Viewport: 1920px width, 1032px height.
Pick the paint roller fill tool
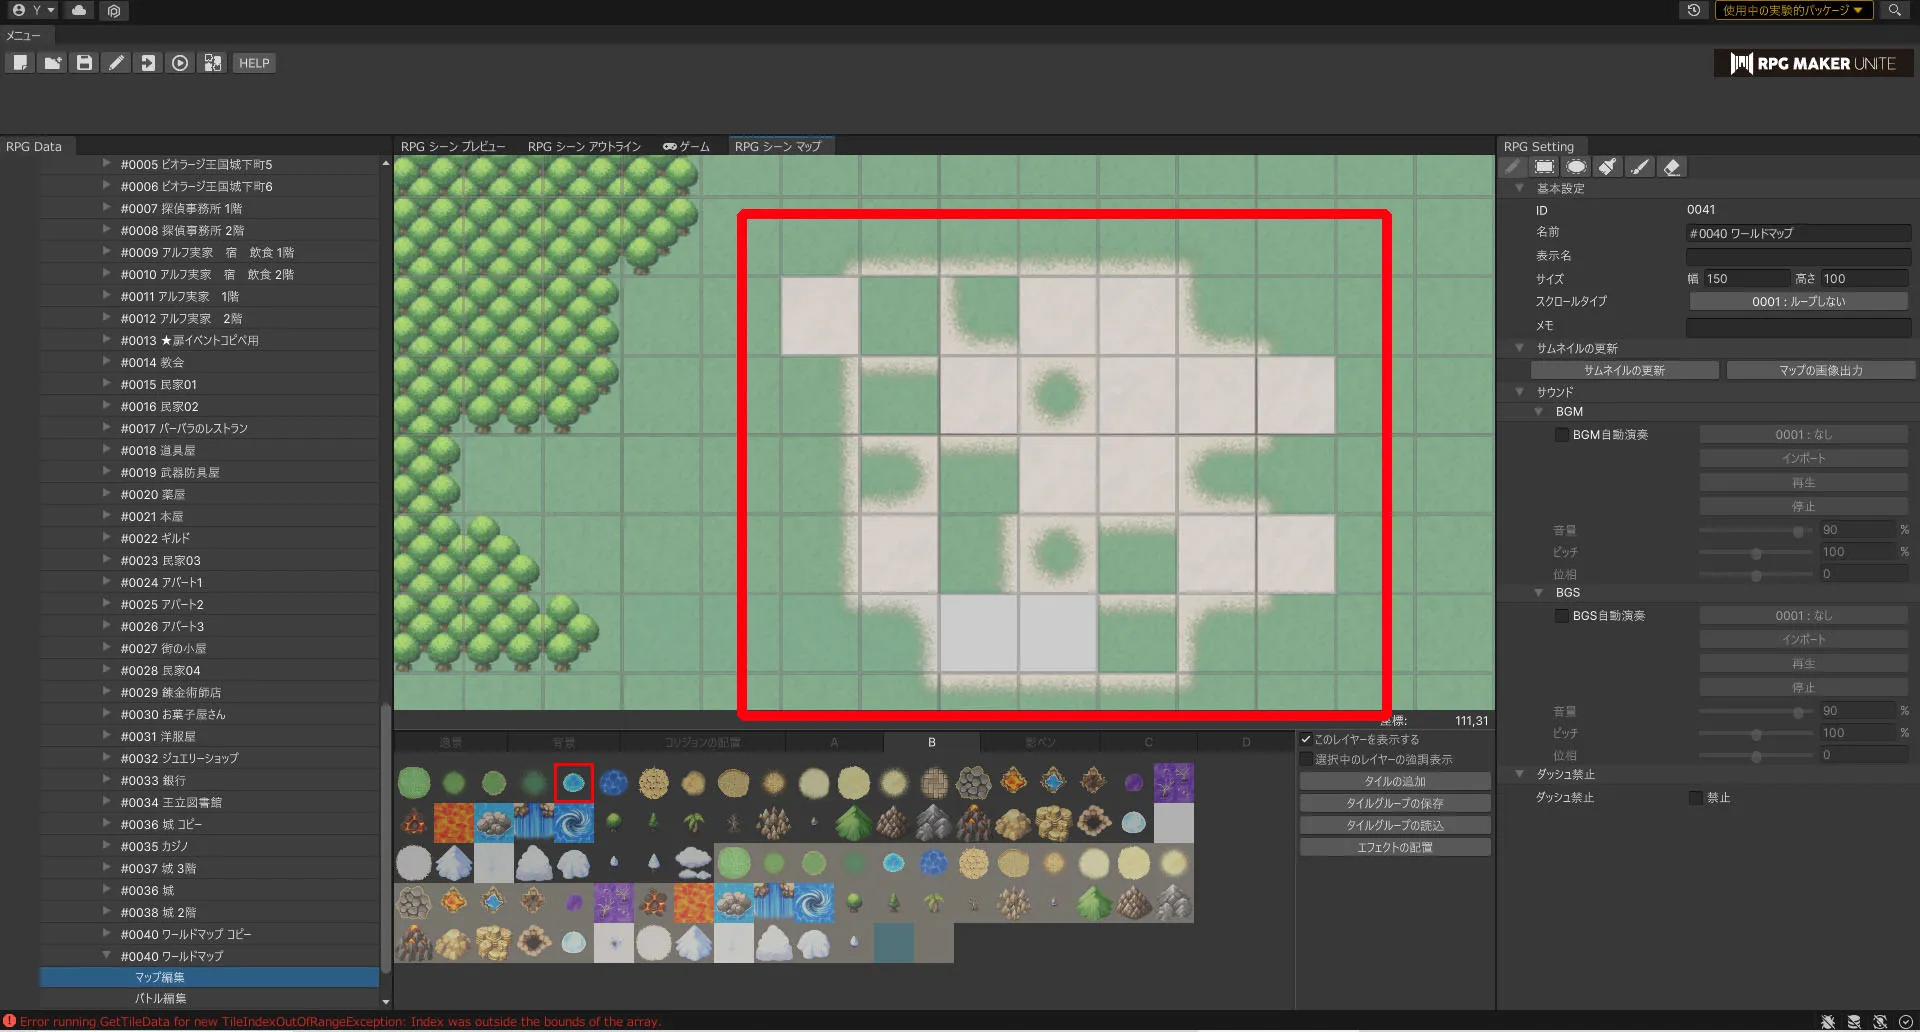coord(1608,167)
